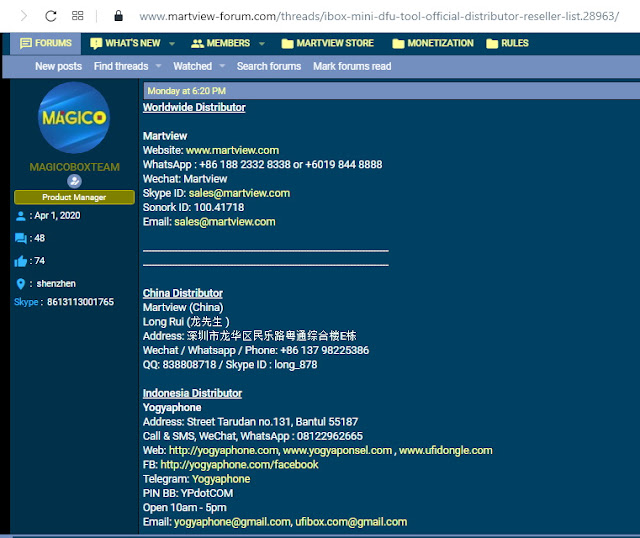Reload the page with refresh icon

coord(51,16)
